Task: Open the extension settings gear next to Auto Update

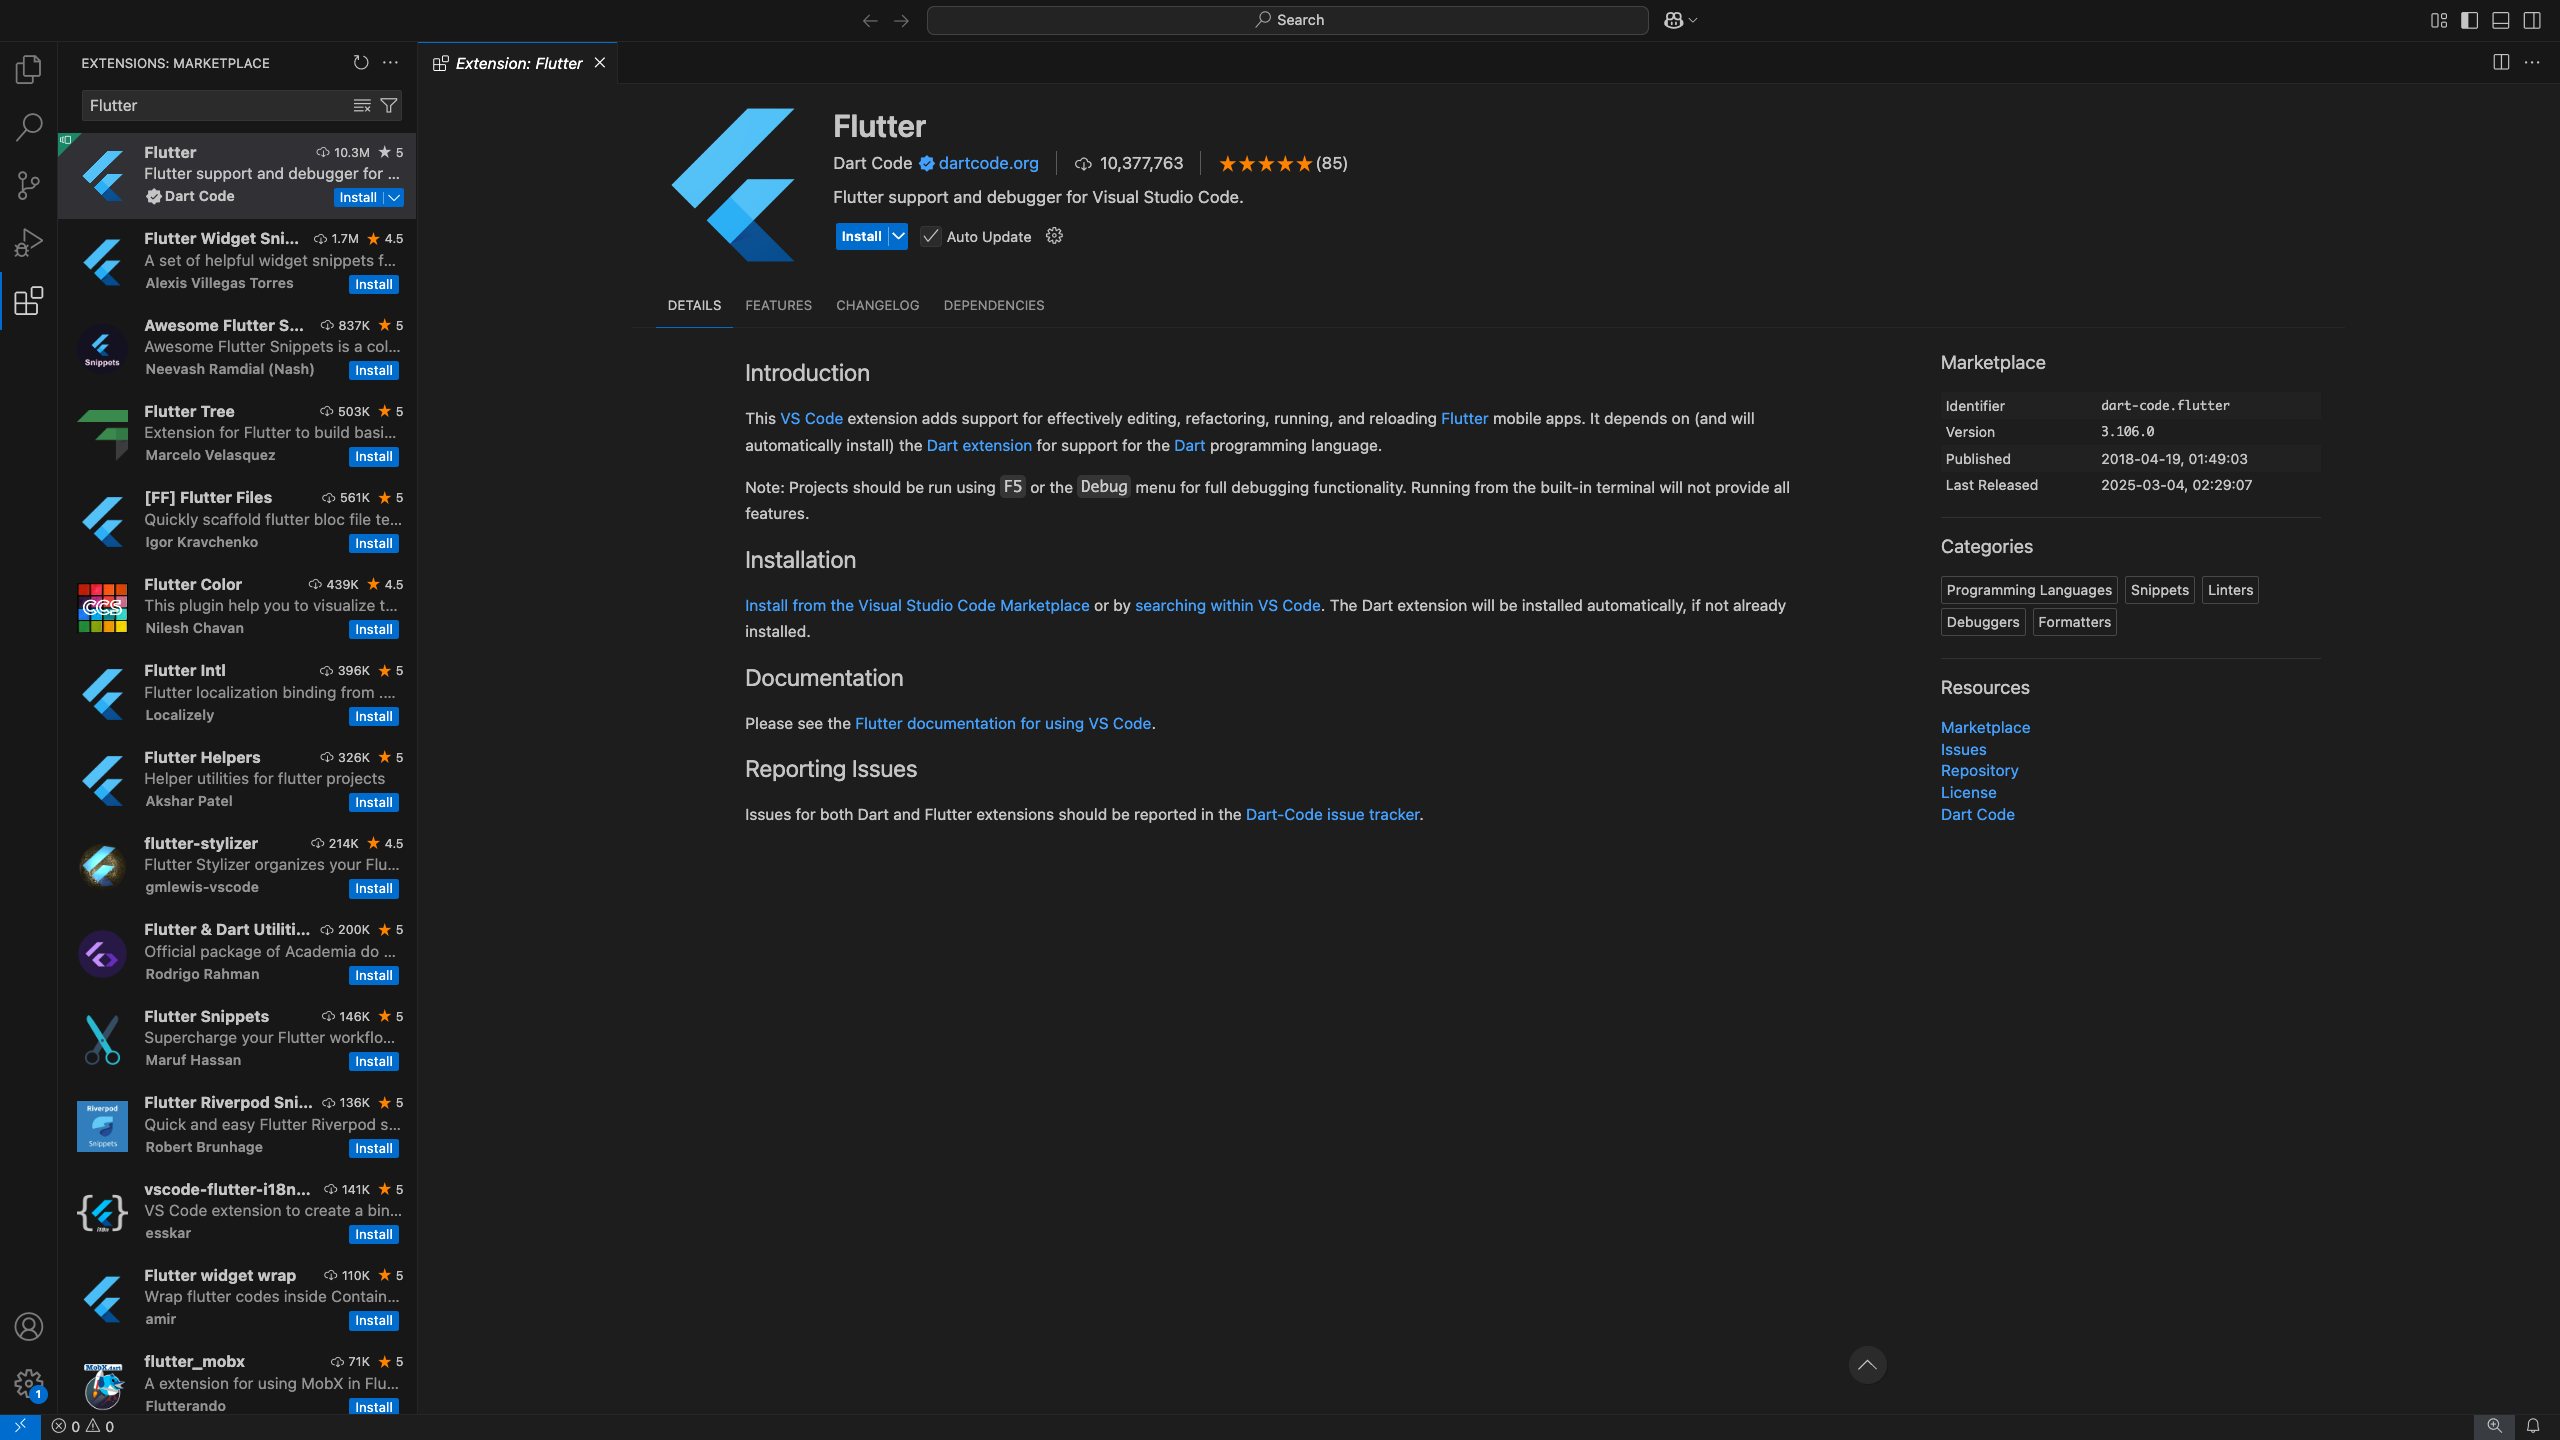Action: pos(1054,236)
